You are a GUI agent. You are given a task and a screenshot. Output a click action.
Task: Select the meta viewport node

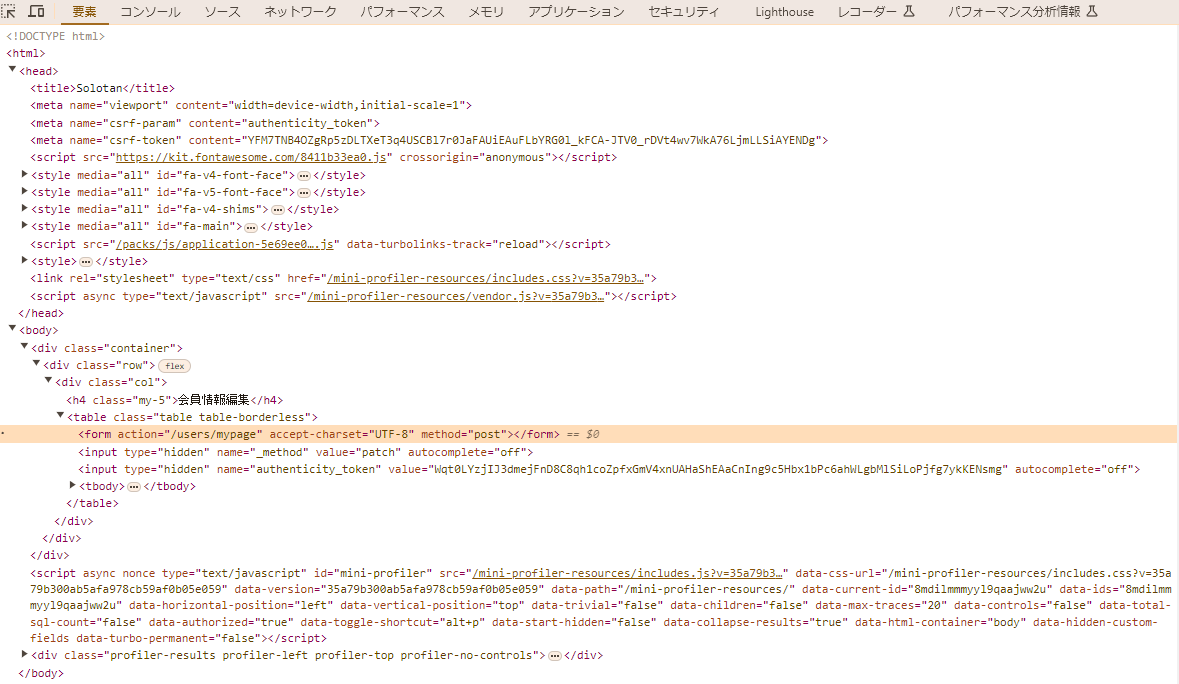[x=251, y=105]
